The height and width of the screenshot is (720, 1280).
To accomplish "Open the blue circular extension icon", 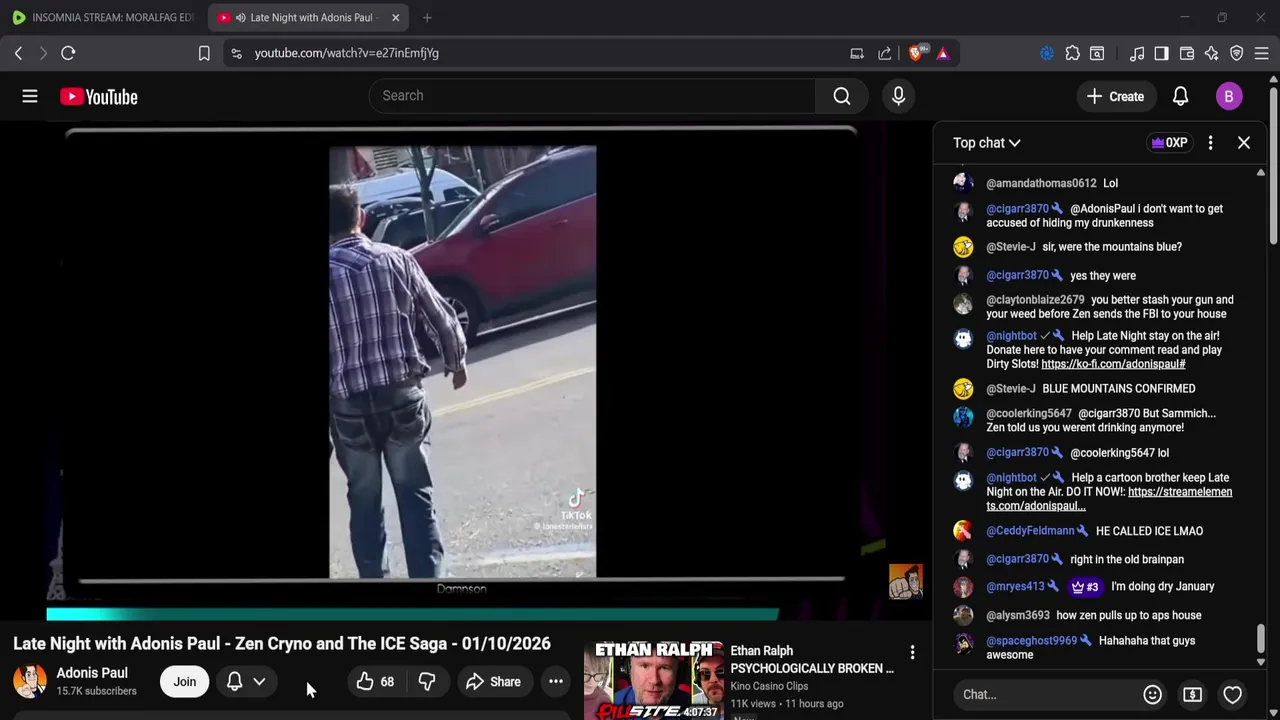I will pos(1047,53).
